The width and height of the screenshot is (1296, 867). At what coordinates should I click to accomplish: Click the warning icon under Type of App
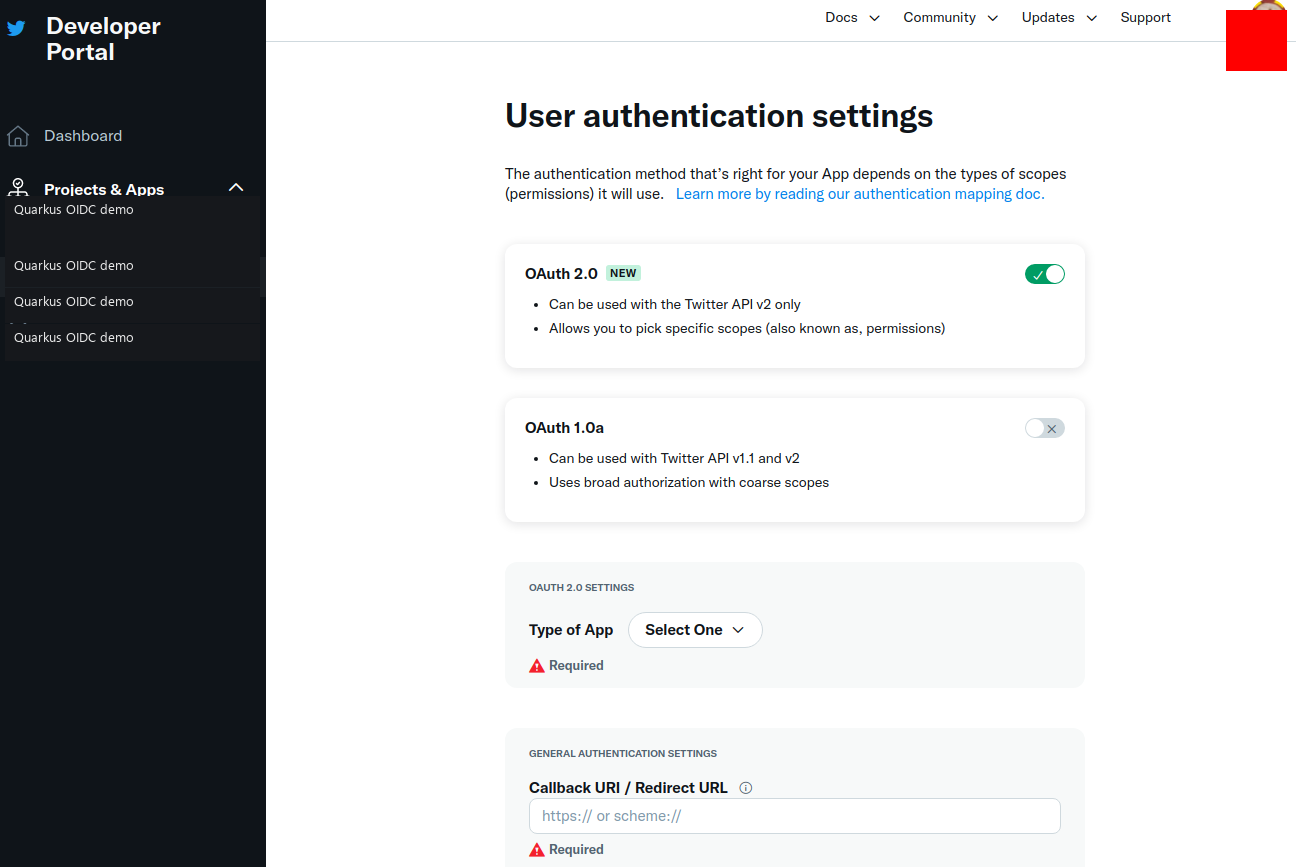tap(537, 666)
